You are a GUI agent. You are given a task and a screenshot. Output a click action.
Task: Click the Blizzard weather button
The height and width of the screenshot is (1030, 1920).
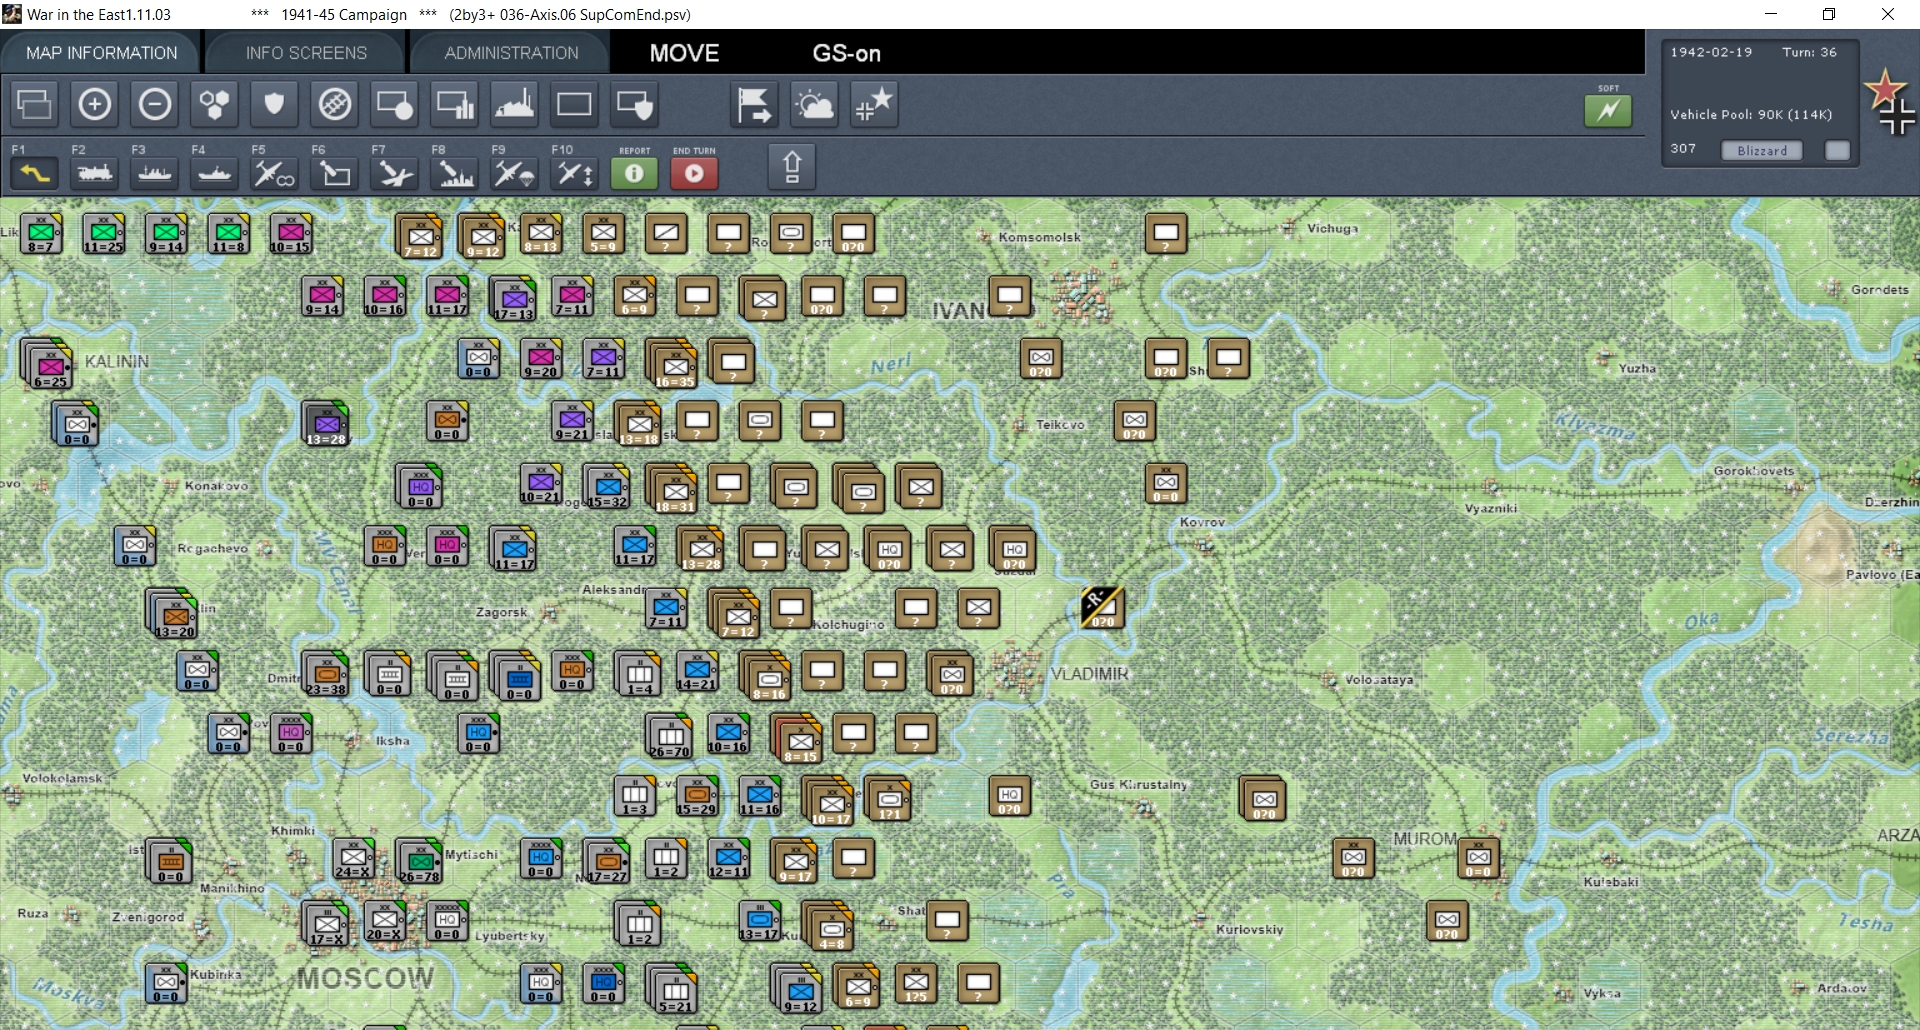[1762, 151]
